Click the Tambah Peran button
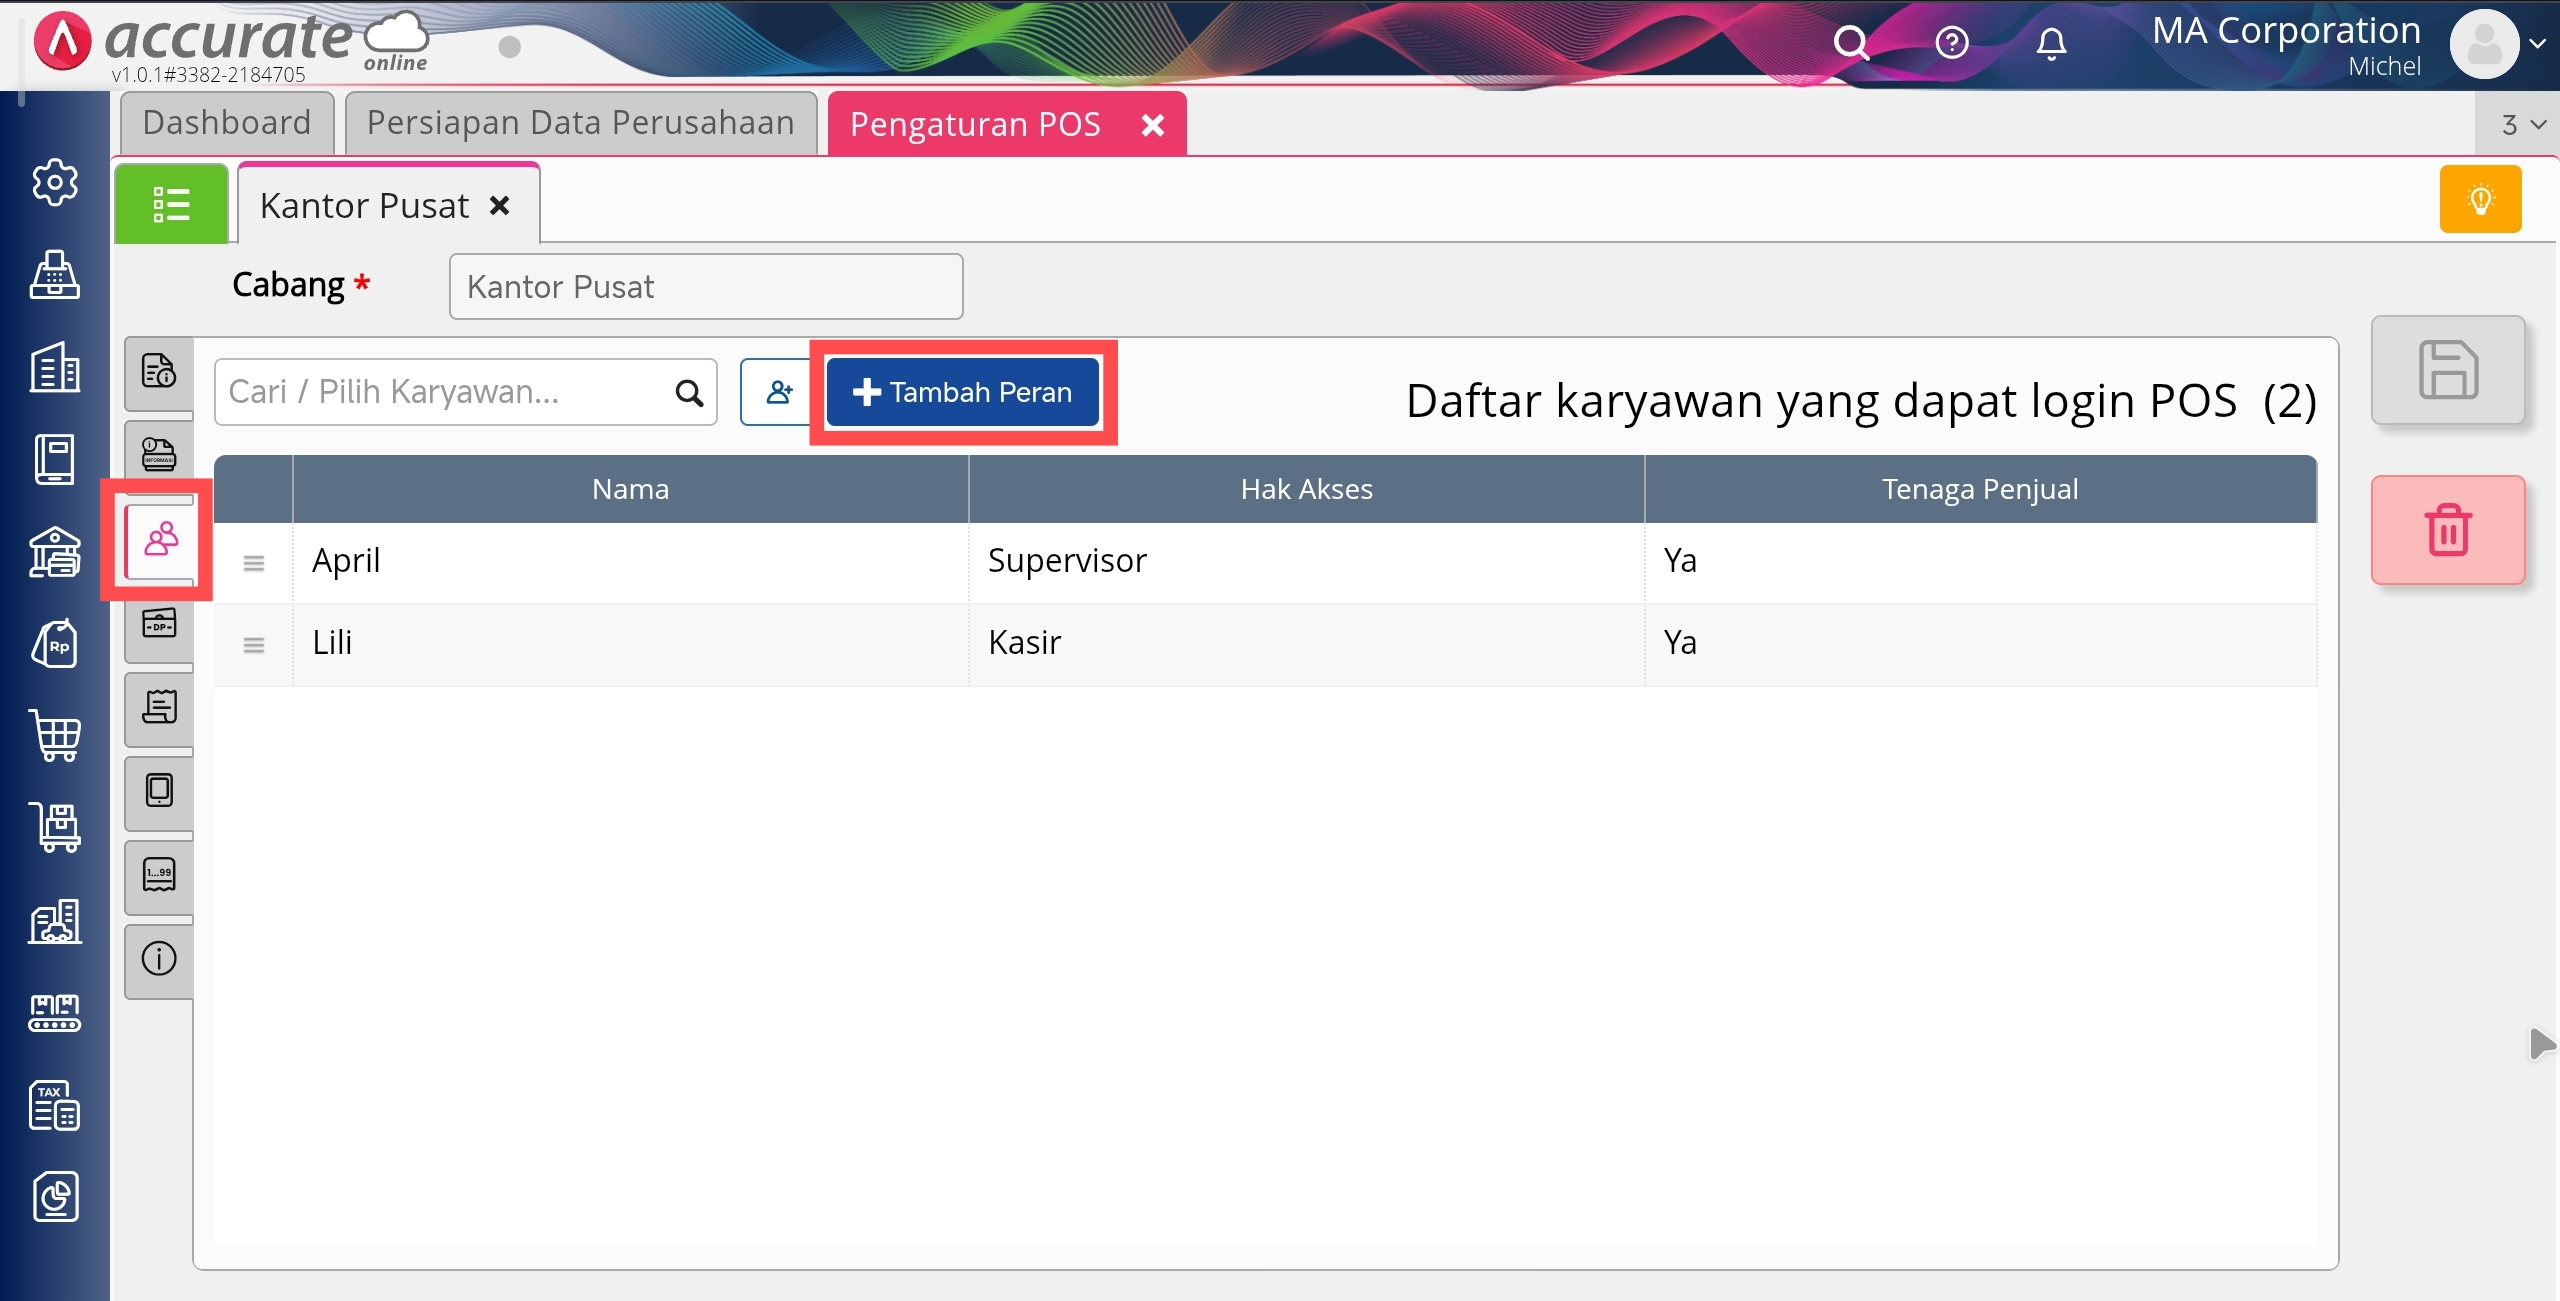Image resolution: width=2560 pixels, height=1301 pixels. (x=962, y=392)
